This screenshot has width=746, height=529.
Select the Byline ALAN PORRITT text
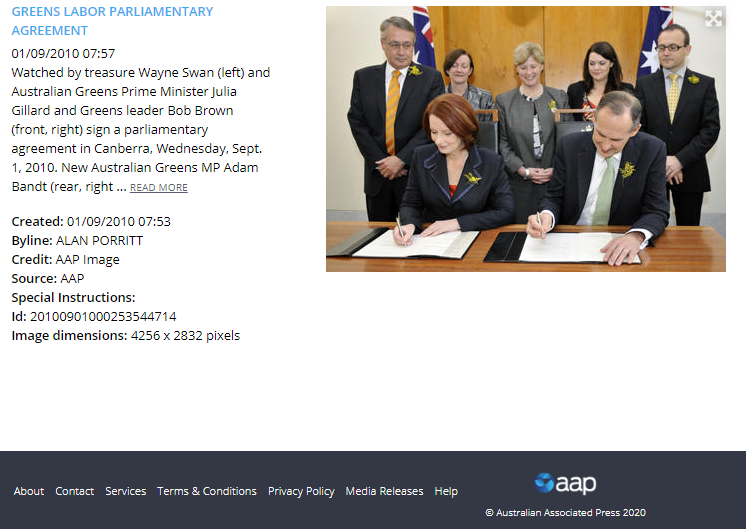77,240
